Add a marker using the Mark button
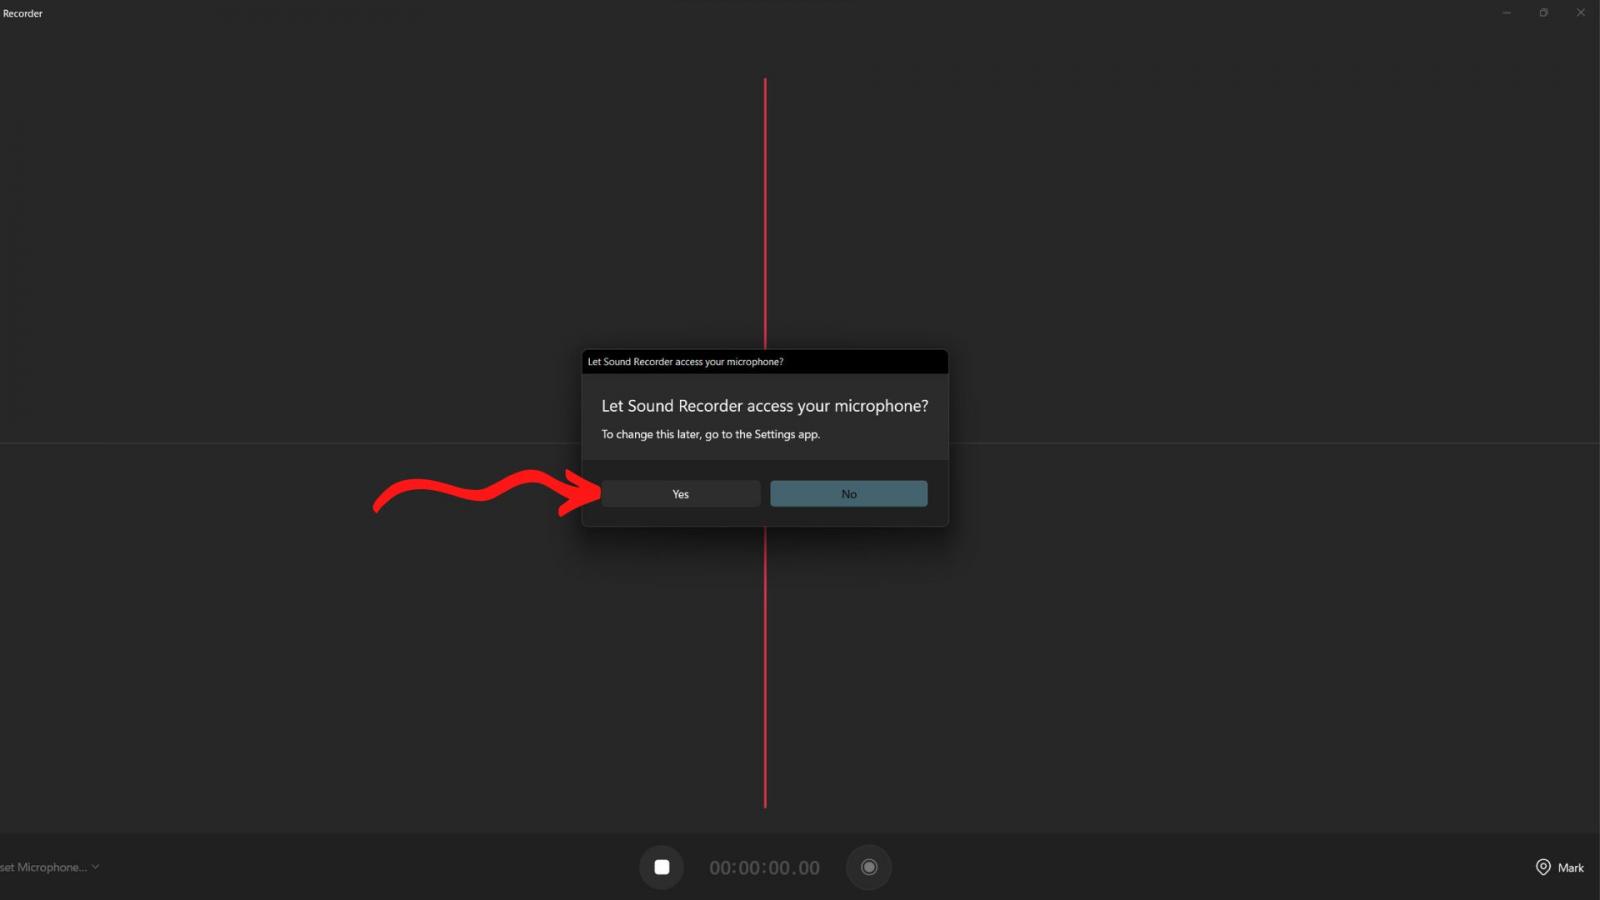1600x900 pixels. pyautogui.click(x=1560, y=867)
